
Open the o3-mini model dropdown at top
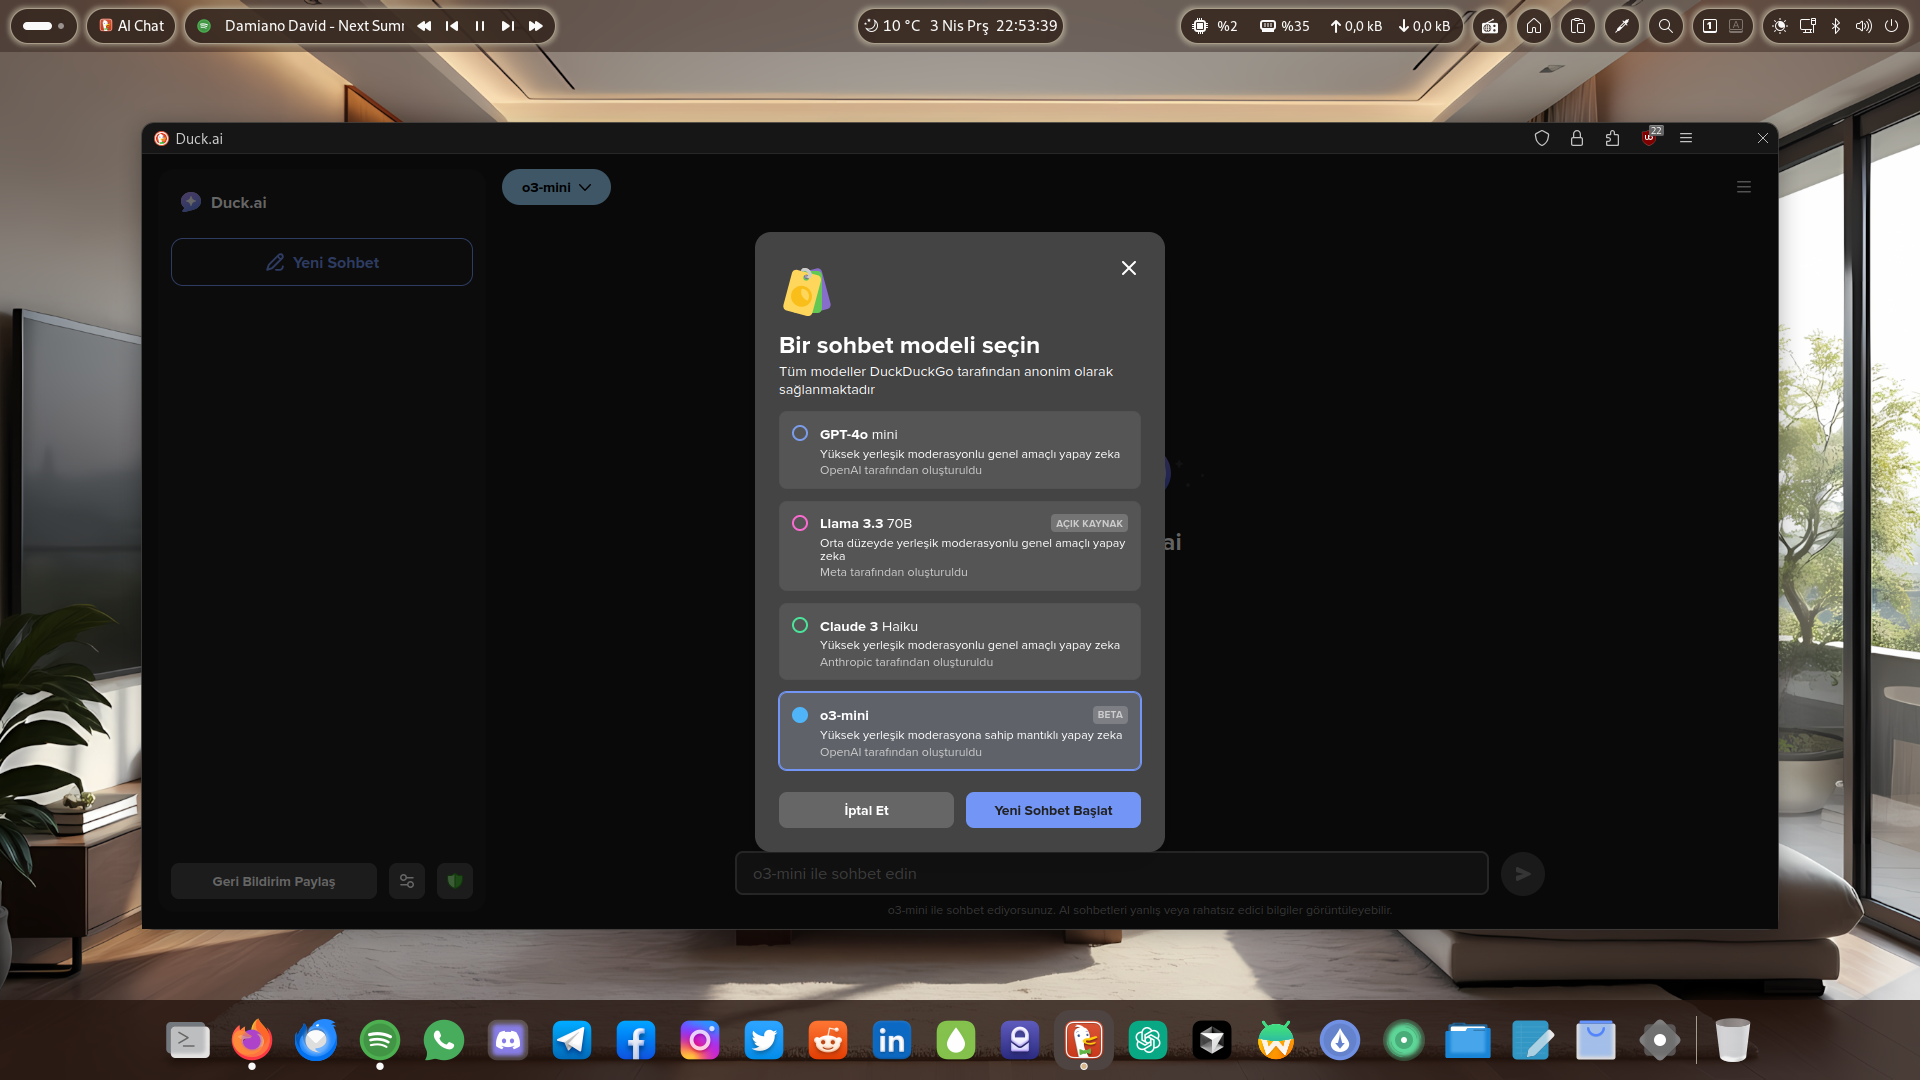tap(556, 187)
